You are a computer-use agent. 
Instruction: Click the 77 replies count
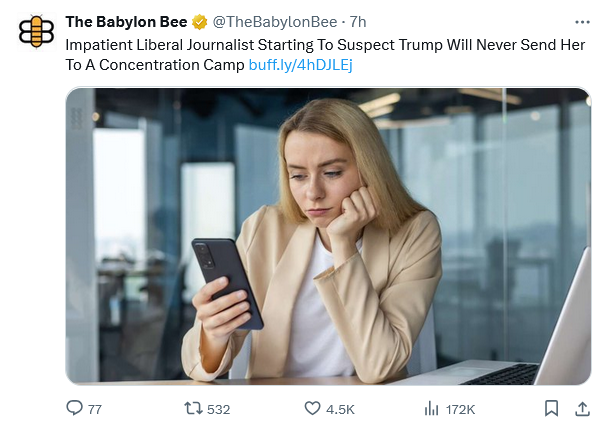point(95,409)
